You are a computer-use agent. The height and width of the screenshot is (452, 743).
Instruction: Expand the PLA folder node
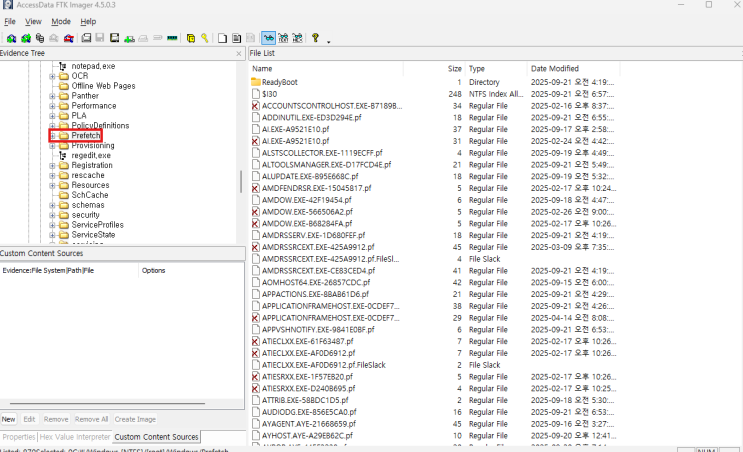tap(52, 116)
